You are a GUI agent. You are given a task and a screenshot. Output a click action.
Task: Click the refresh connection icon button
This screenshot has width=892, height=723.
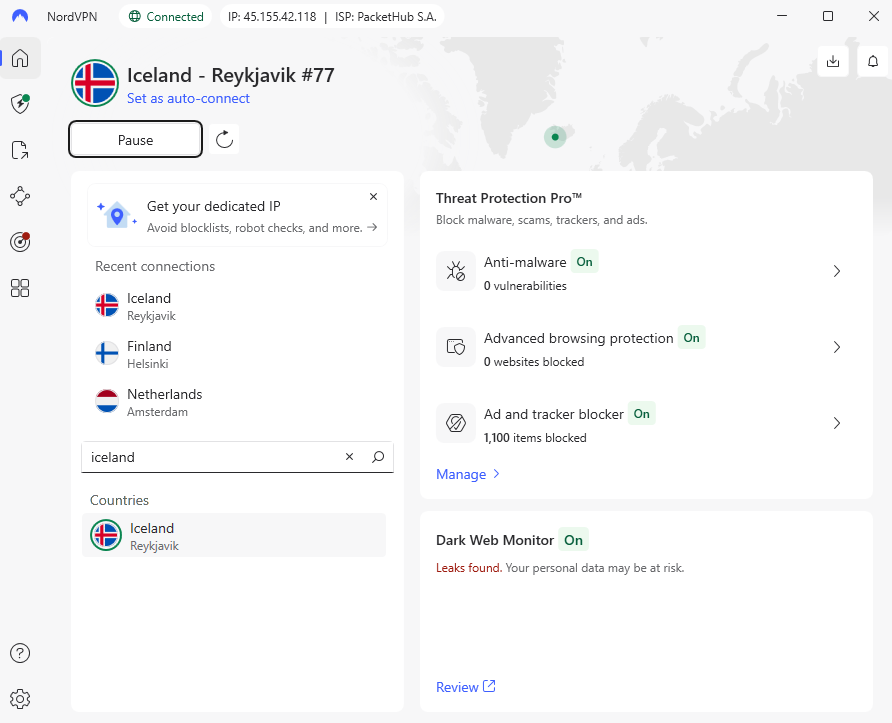pos(224,139)
